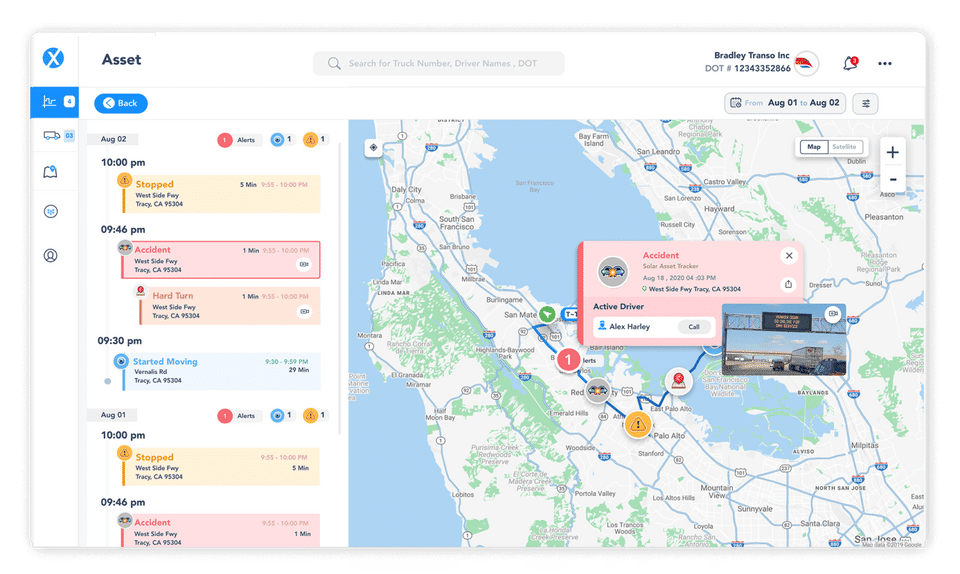Select the Started Moving event card
The height and width of the screenshot is (574, 960).
coord(221,371)
